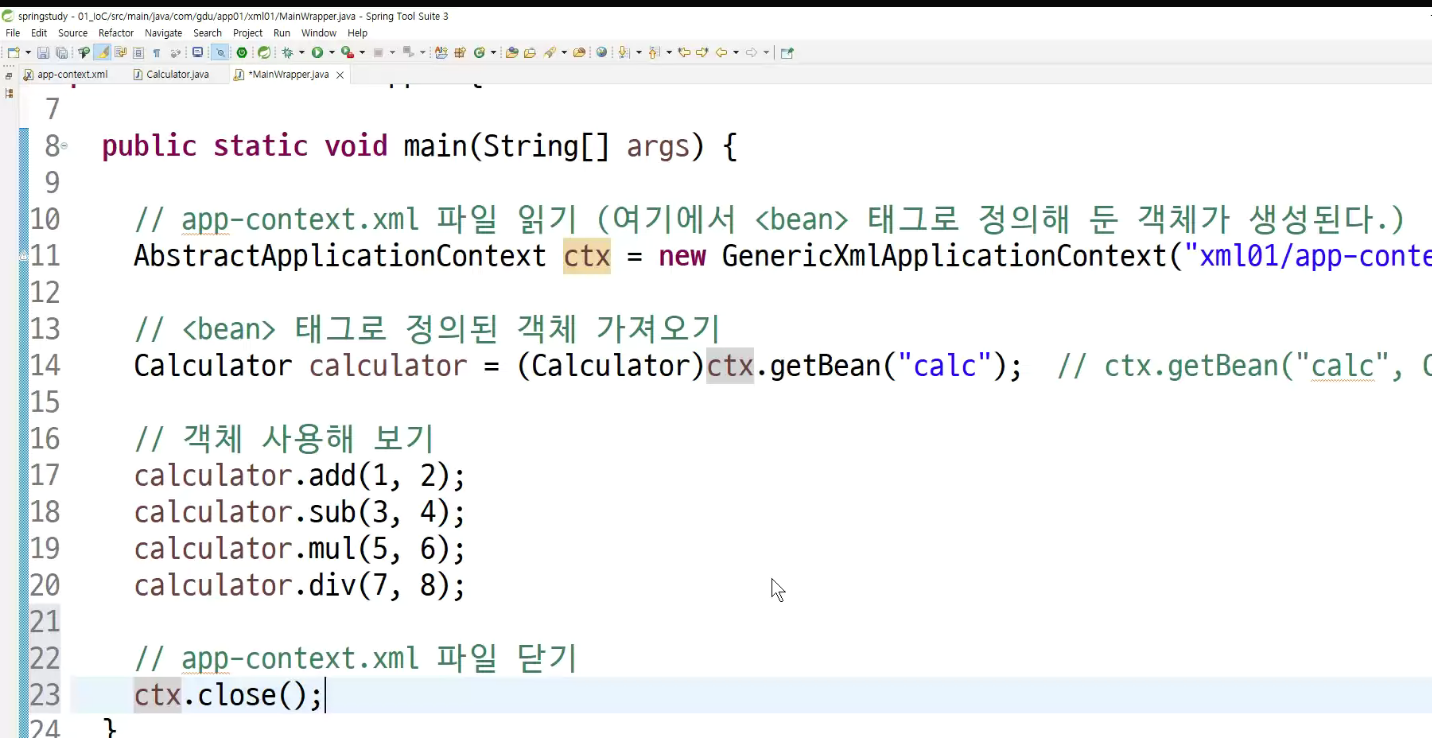Collapse the main method fold at line 8

(x=65, y=146)
